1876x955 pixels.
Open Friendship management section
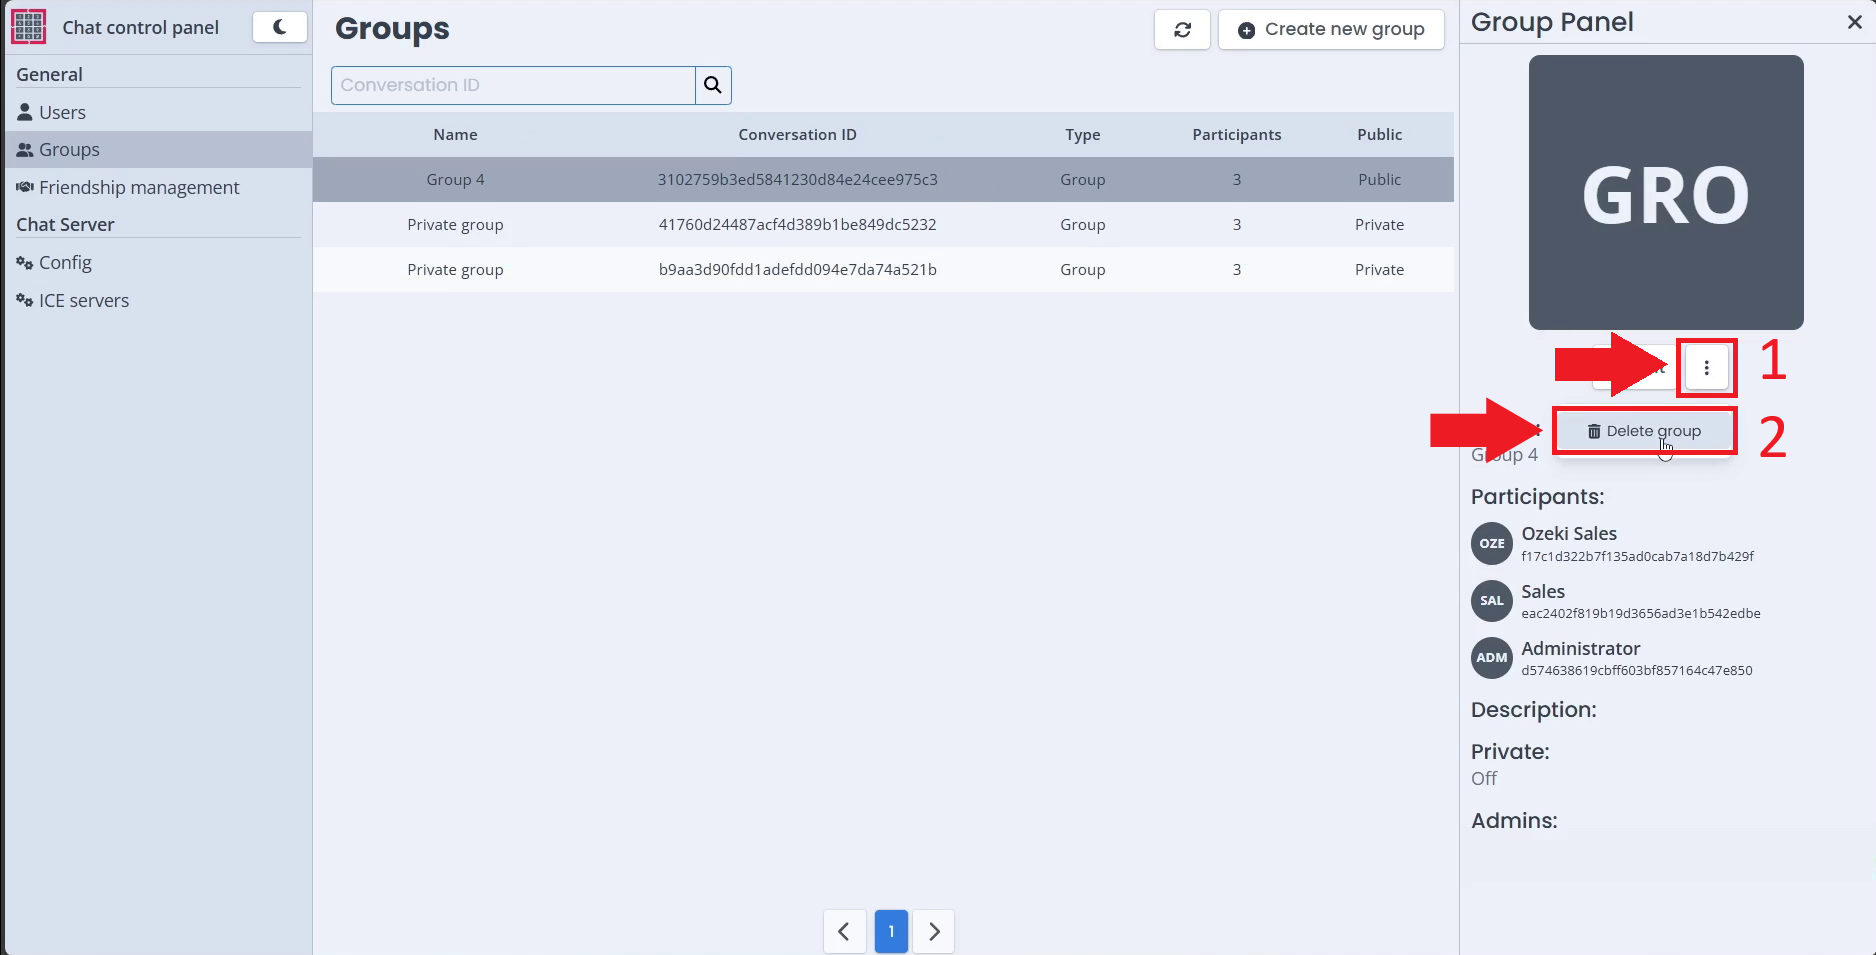[x=139, y=187]
